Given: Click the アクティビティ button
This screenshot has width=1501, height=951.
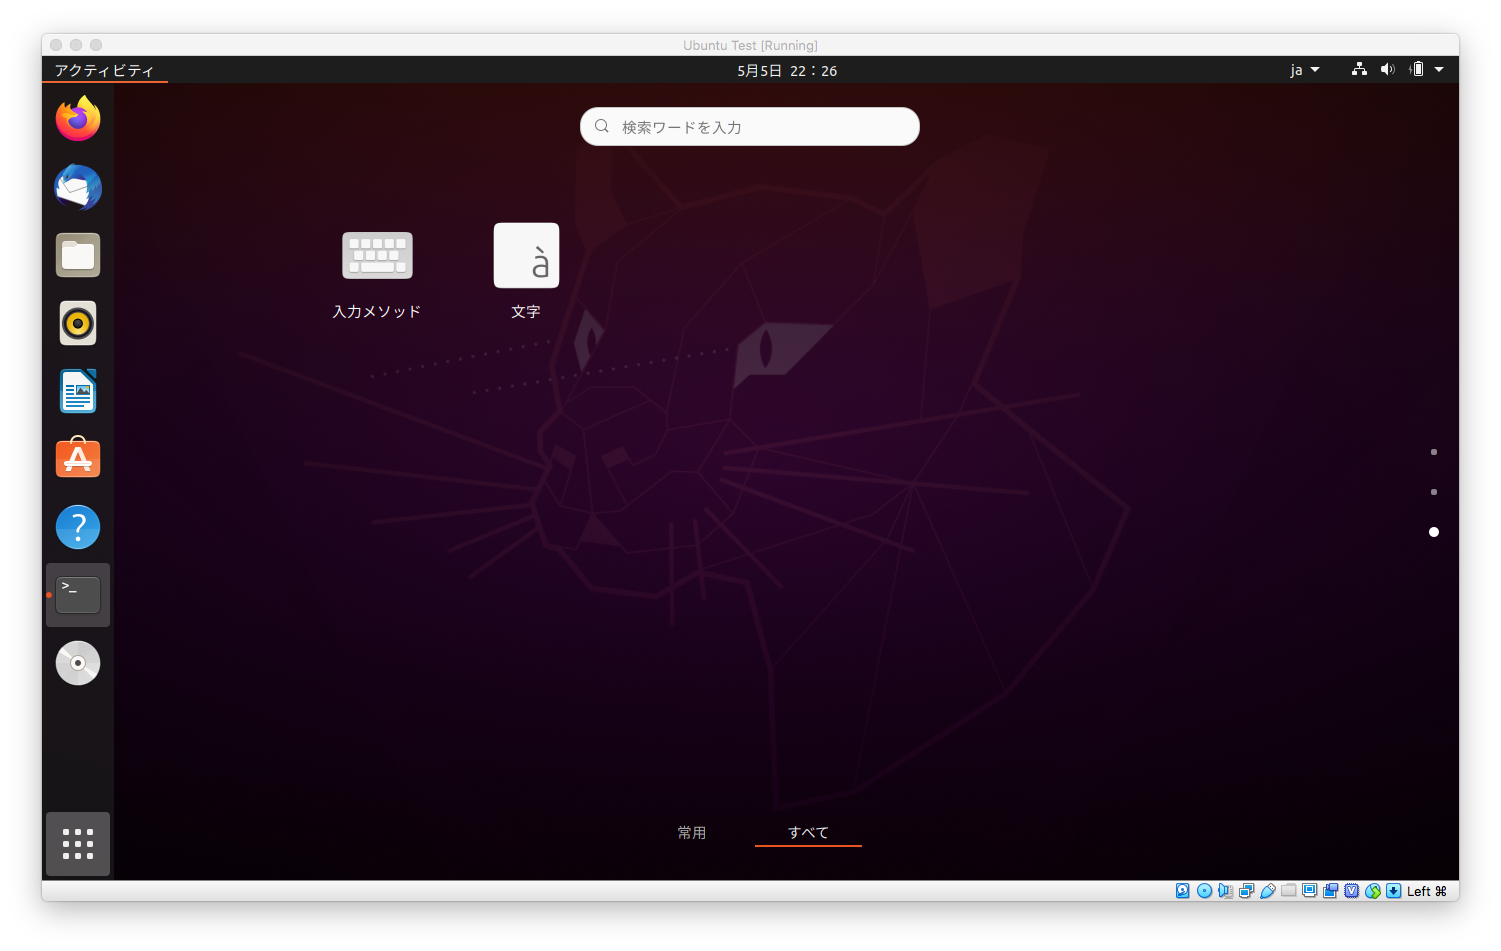Looking at the screenshot, I should (x=104, y=70).
